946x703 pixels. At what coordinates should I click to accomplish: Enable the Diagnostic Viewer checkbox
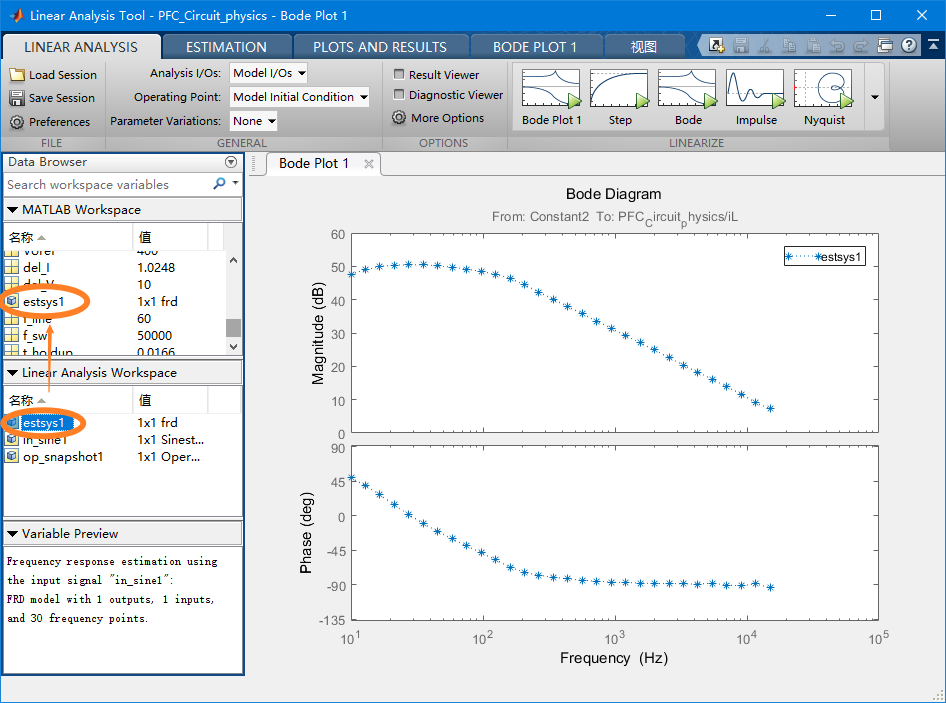(x=399, y=94)
